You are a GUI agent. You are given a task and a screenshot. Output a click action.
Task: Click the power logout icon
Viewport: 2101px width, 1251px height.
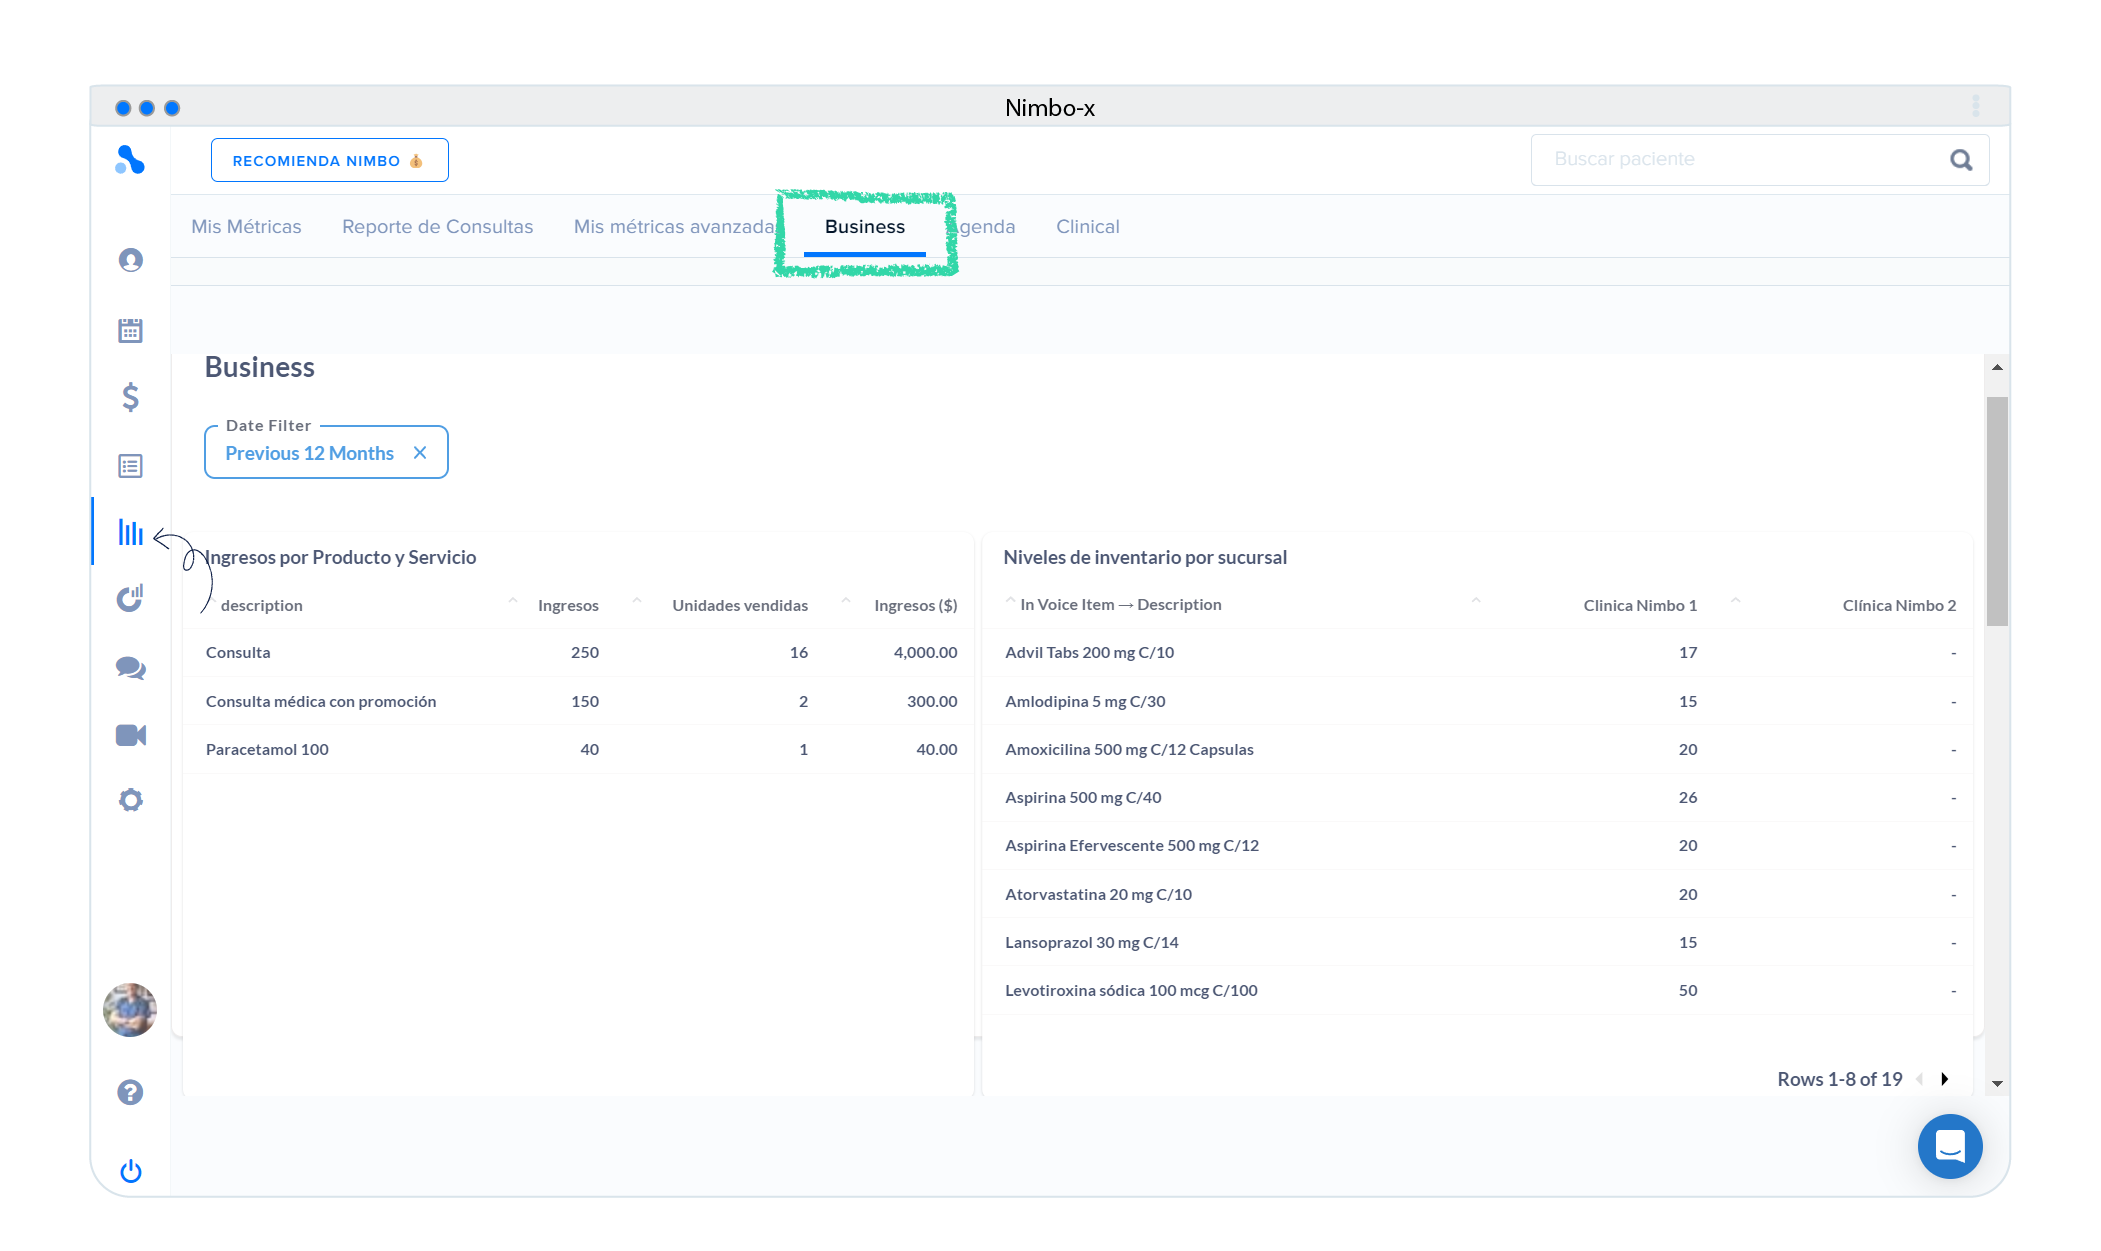pos(130,1171)
